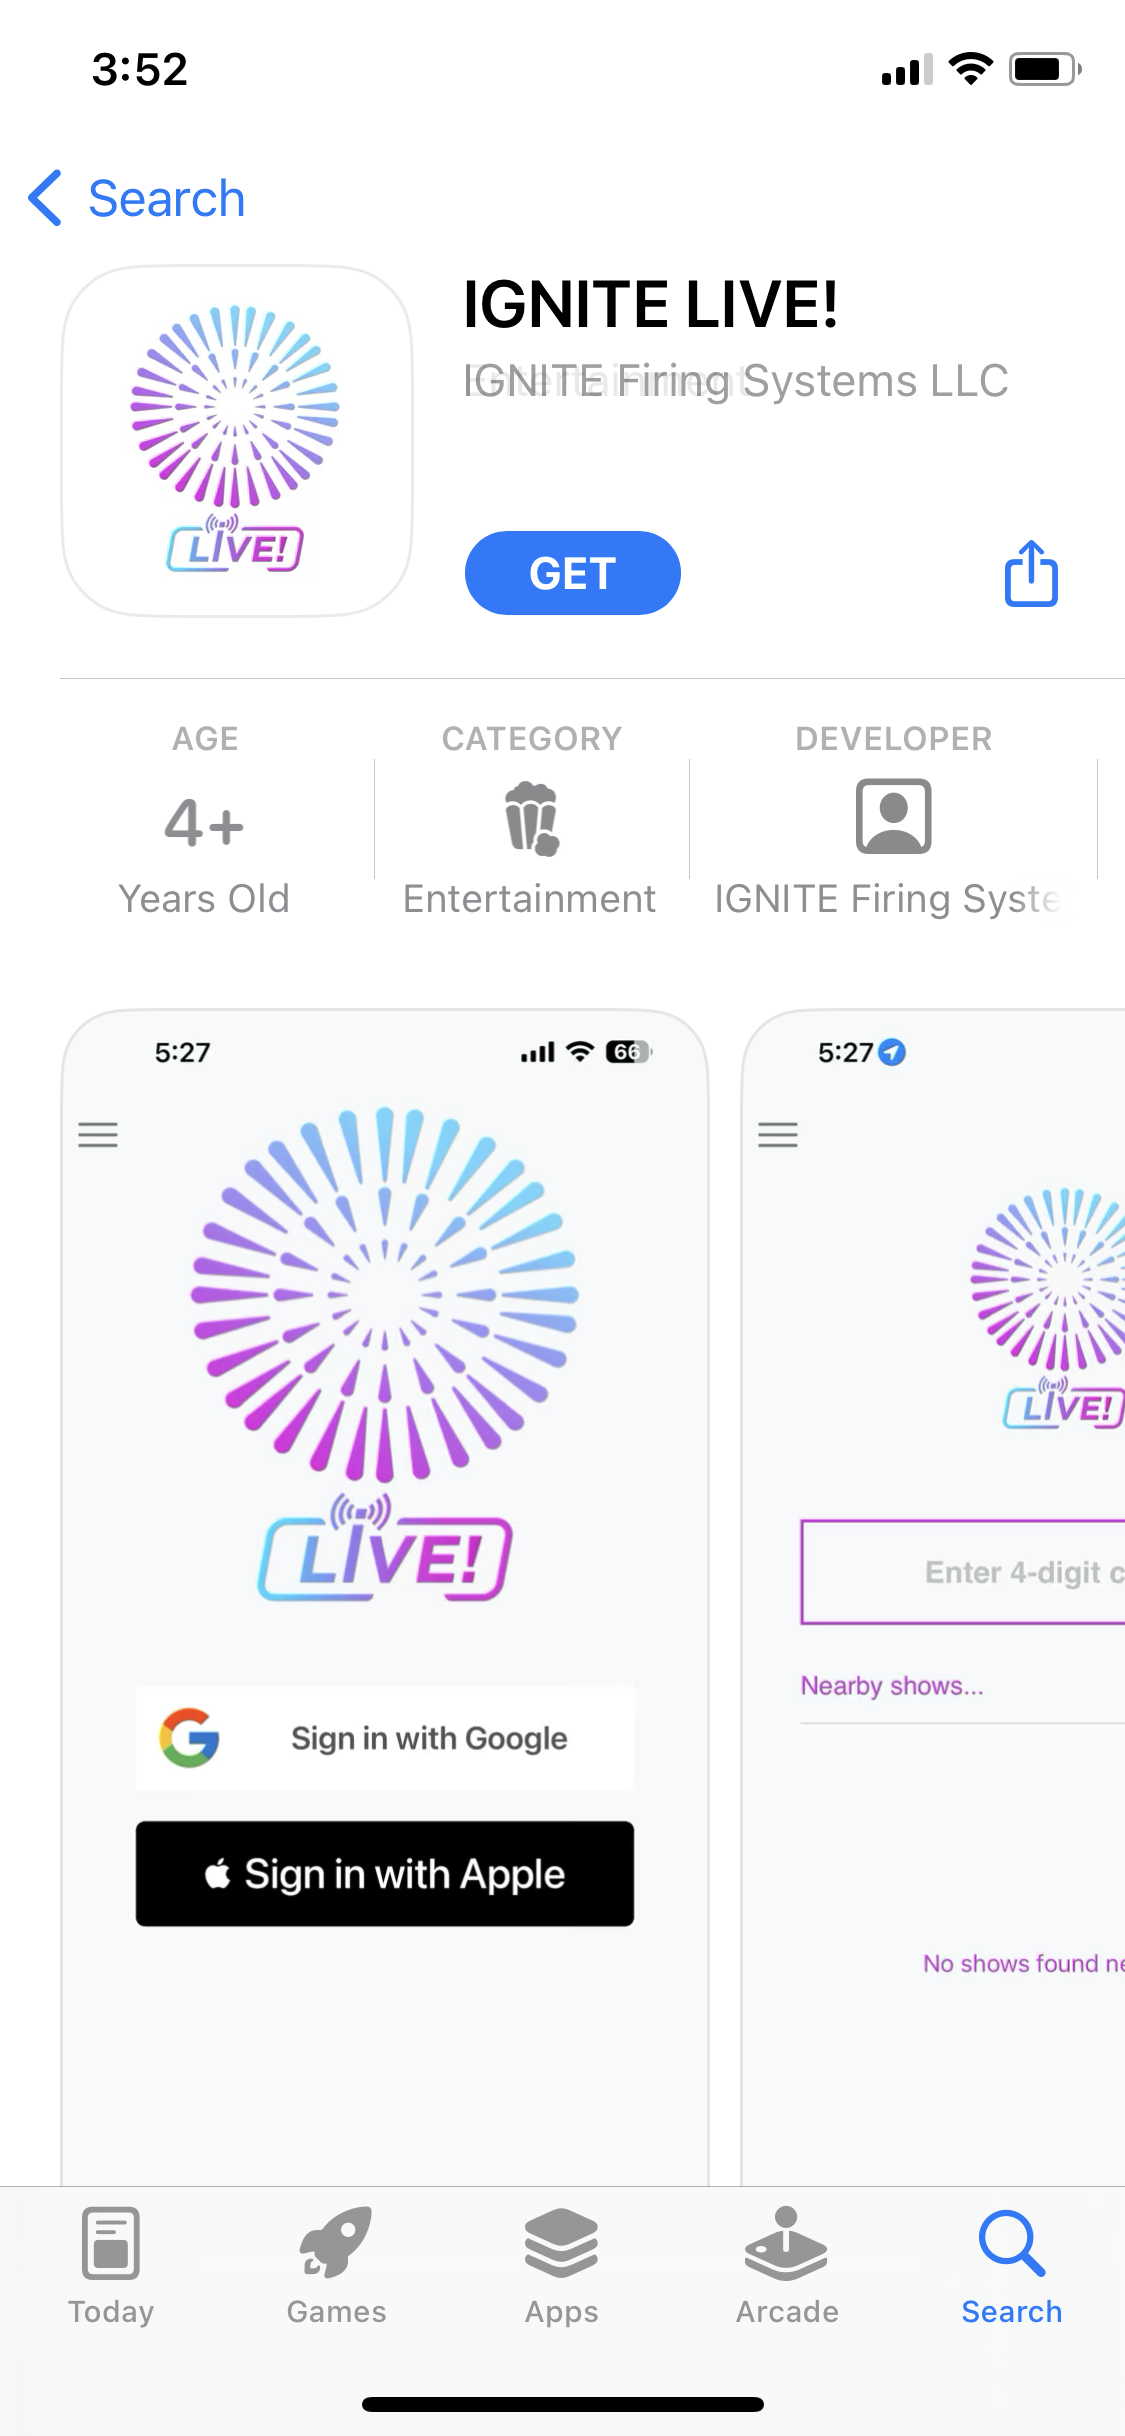Viewport: 1125px width, 2436px height.
Task: Switch to the Search tab
Action: click(1012, 2280)
